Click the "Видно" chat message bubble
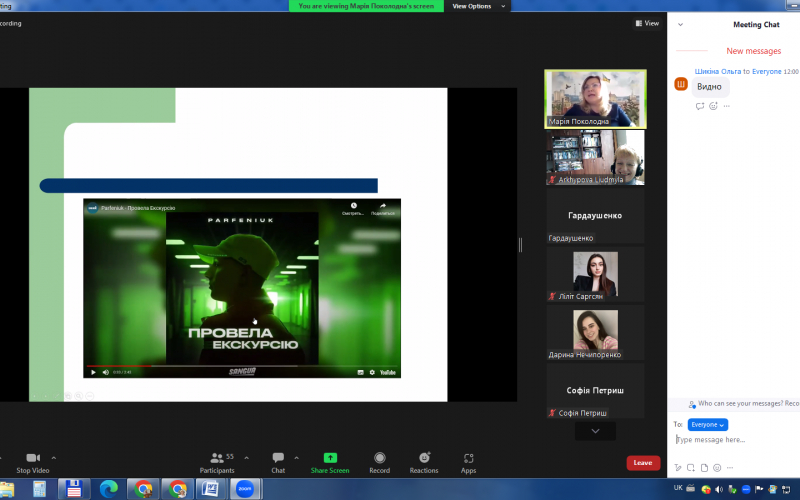 [710, 87]
